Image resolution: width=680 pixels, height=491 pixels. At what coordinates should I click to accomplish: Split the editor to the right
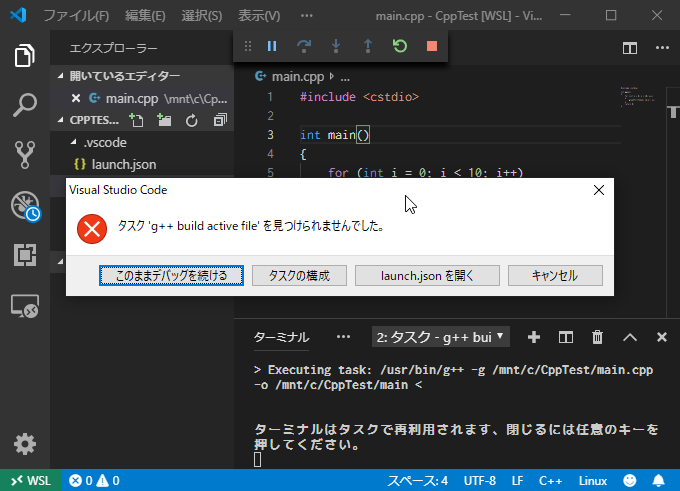630,48
